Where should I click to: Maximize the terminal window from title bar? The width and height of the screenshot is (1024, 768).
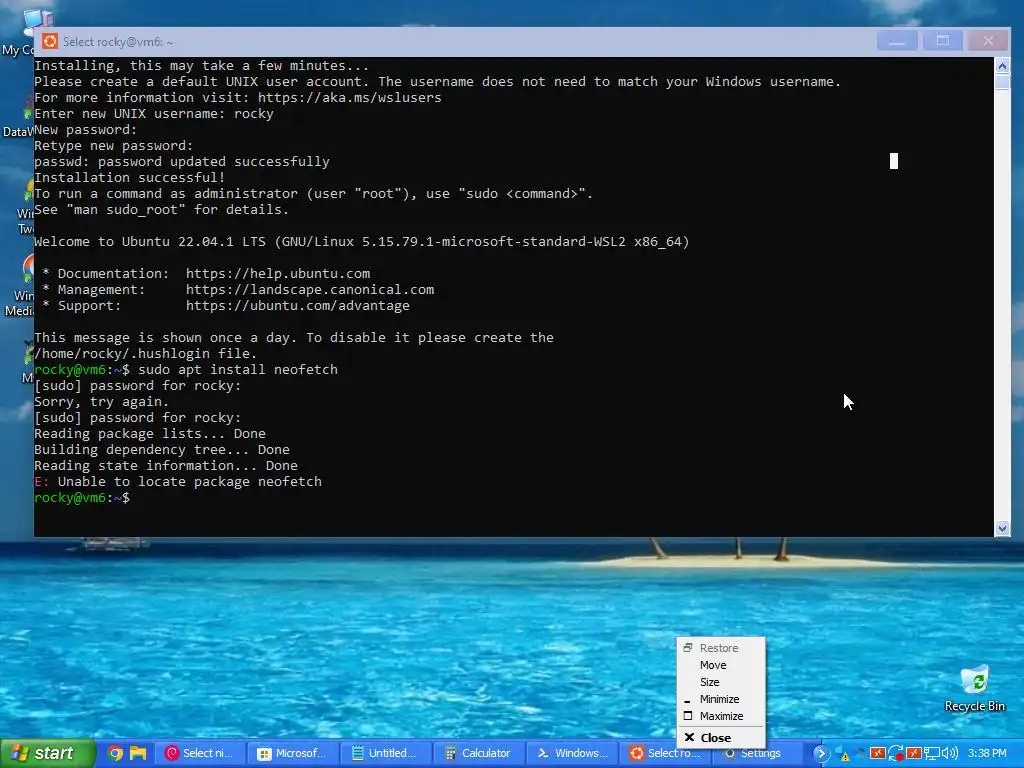coord(942,41)
